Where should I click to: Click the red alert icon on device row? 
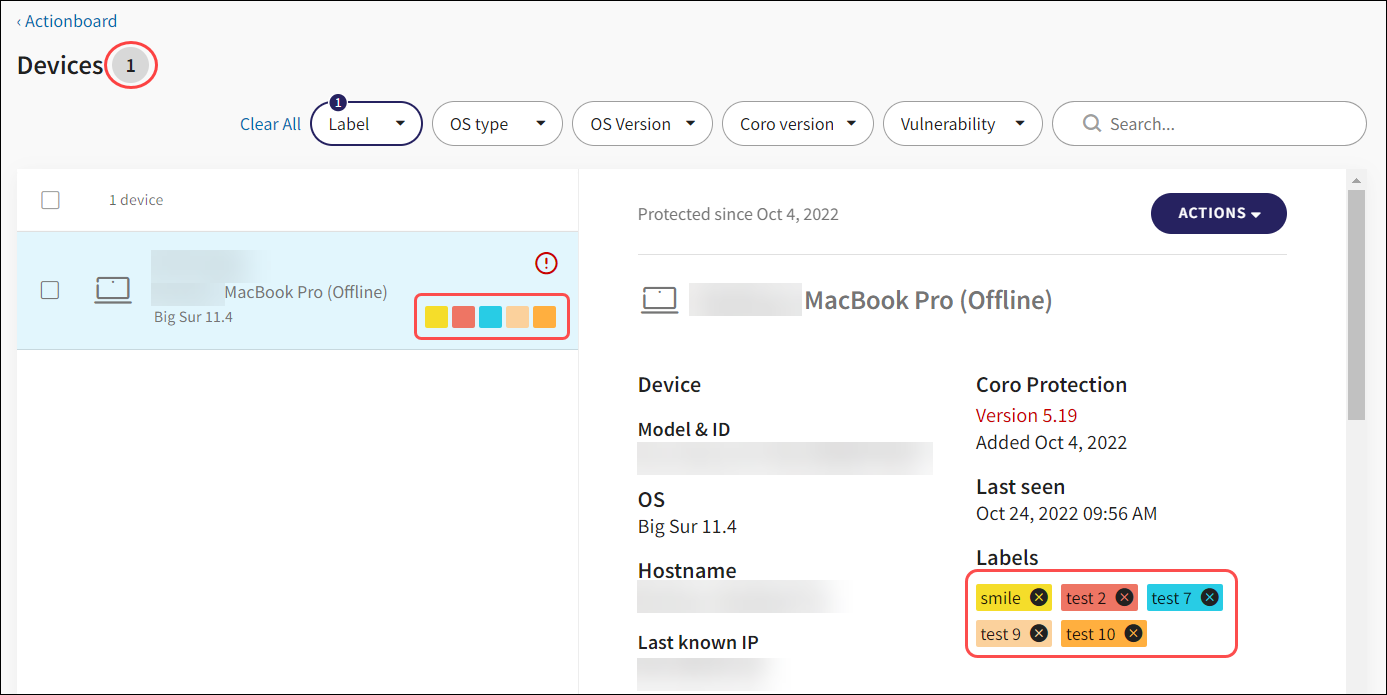coord(546,263)
